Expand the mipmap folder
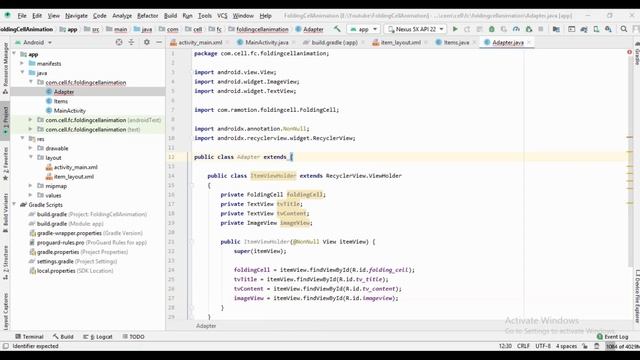The width and height of the screenshot is (640, 360). tap(31, 186)
